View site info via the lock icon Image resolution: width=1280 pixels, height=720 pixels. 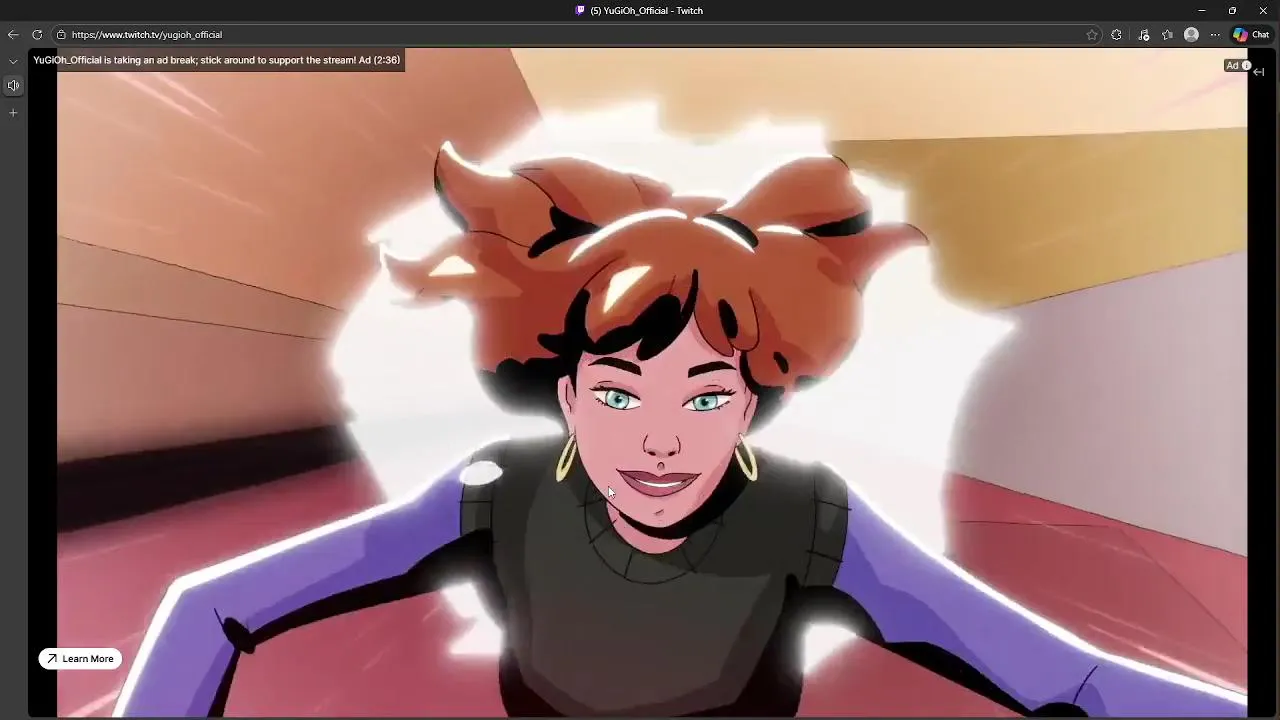point(62,34)
